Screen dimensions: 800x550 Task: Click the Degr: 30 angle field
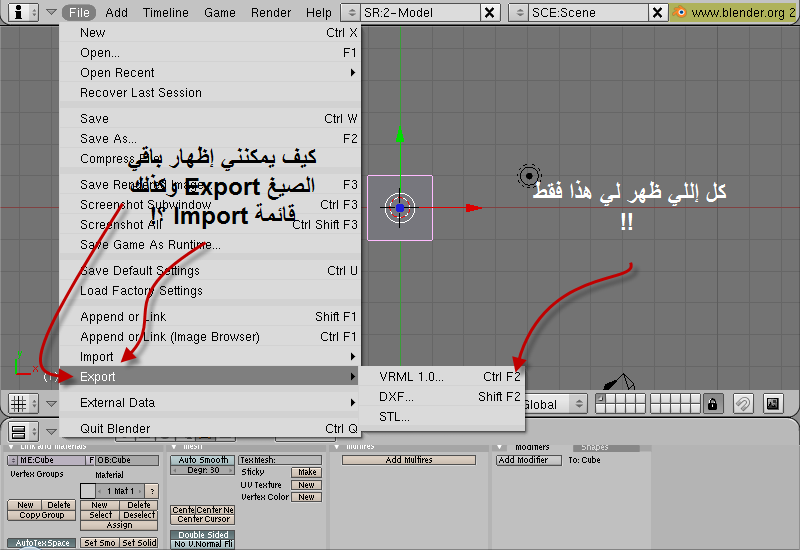203,470
